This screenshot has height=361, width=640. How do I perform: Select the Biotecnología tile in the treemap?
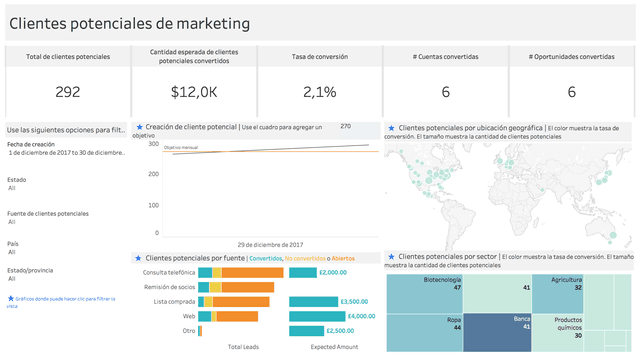[x=424, y=294]
